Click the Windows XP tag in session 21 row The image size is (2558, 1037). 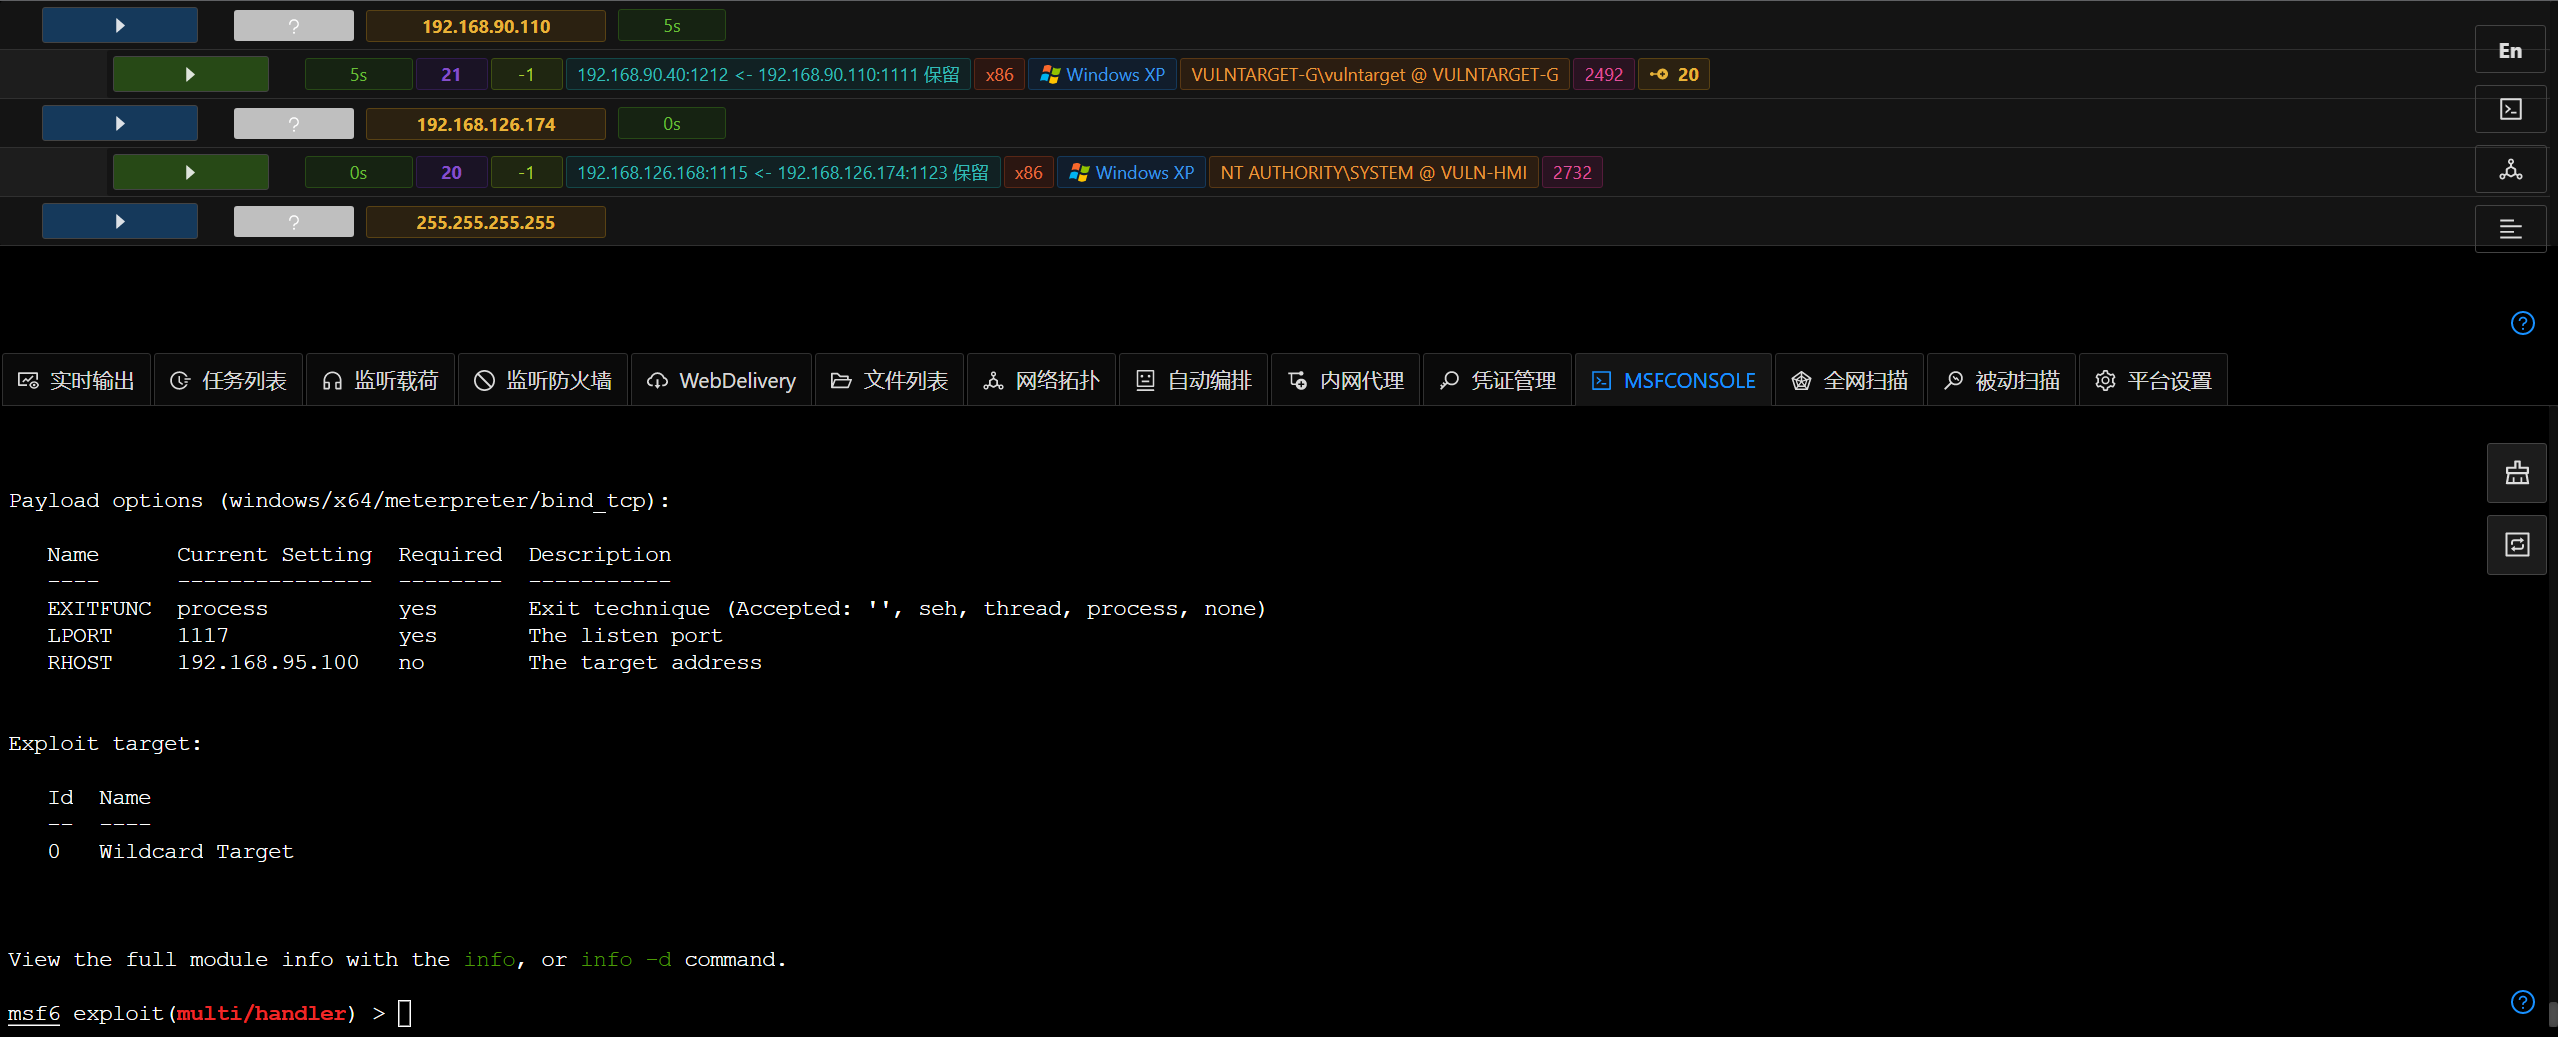(1103, 75)
